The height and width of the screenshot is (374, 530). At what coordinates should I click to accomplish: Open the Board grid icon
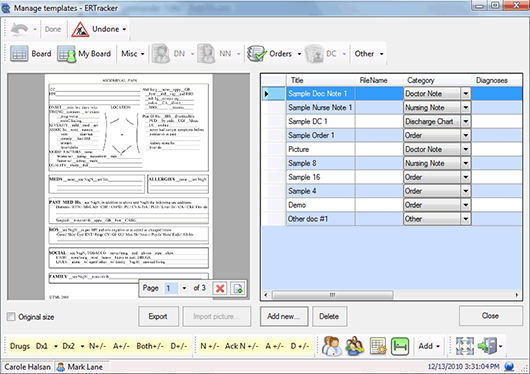(19, 54)
